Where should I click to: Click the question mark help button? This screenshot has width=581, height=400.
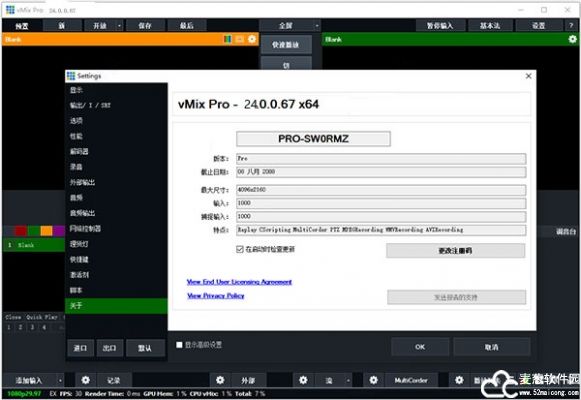point(571,26)
